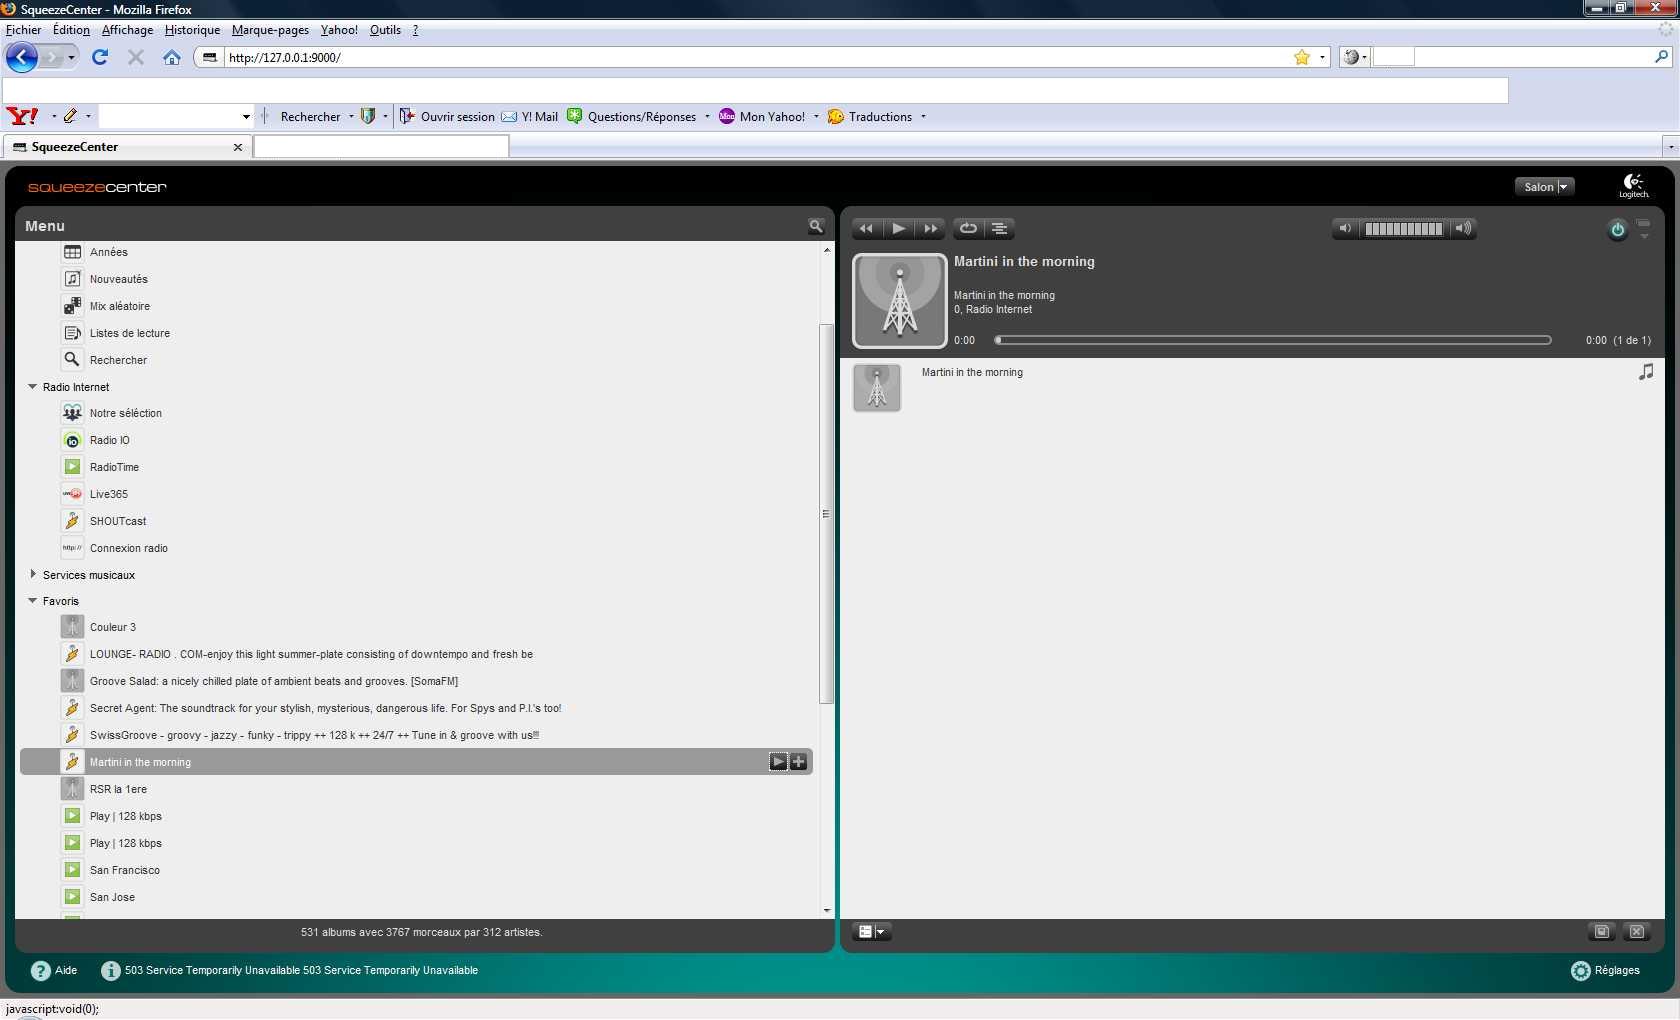Image resolution: width=1680 pixels, height=1020 pixels.
Task: Click the play button in player controls
Action: coord(898,229)
